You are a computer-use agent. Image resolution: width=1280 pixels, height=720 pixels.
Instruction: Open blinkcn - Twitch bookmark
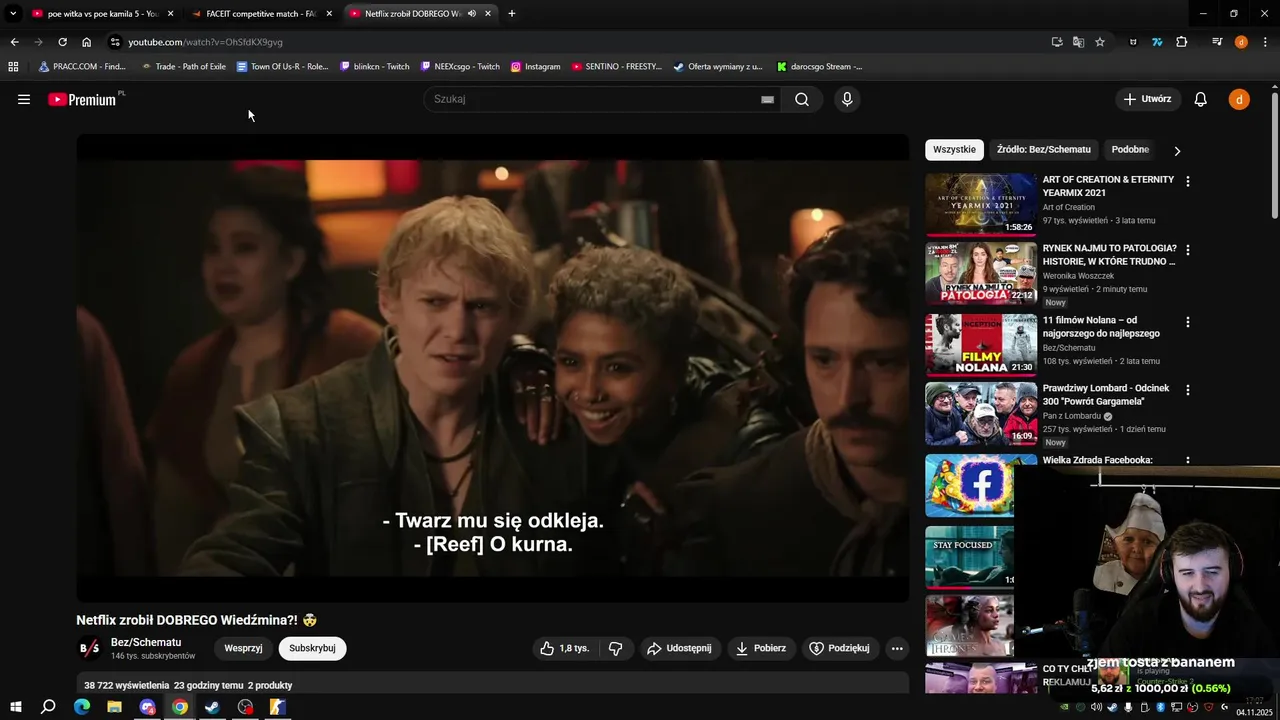pyautogui.click(x=375, y=67)
